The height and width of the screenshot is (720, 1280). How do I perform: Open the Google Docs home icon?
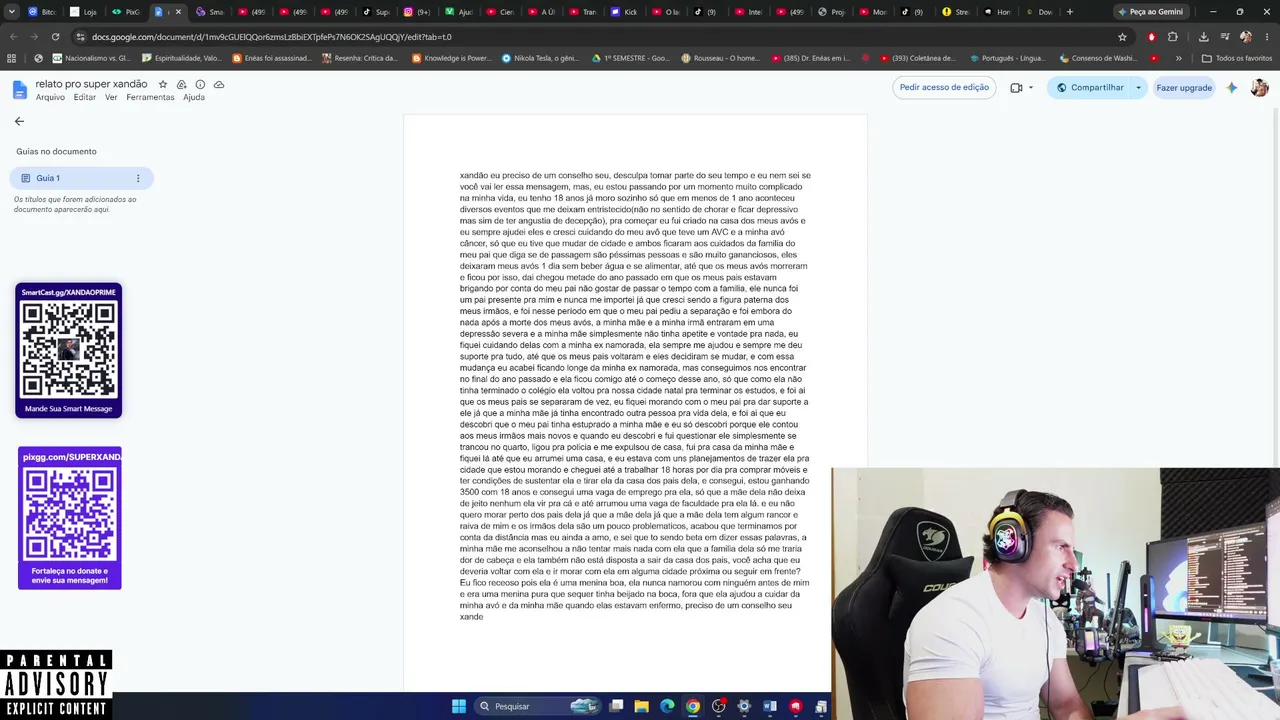(x=19, y=90)
